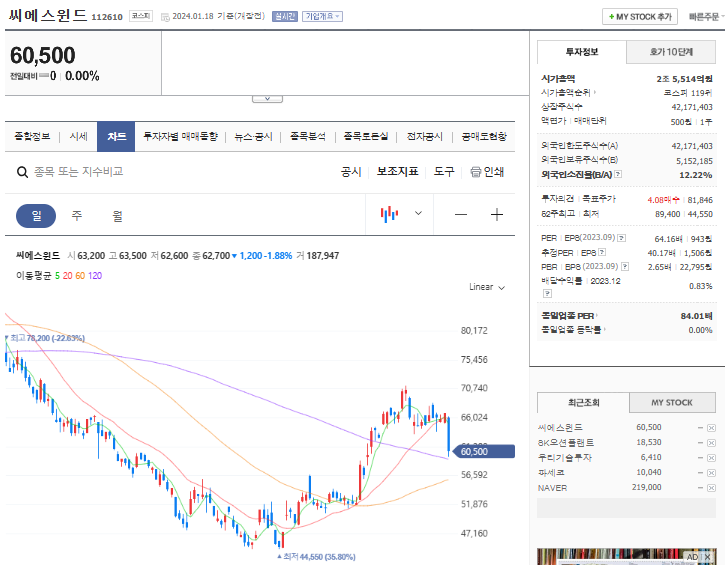This screenshot has height=565, width=725.
Task: Delete 우리기술투자 from recent list with X
Action: pyautogui.click(x=712, y=458)
